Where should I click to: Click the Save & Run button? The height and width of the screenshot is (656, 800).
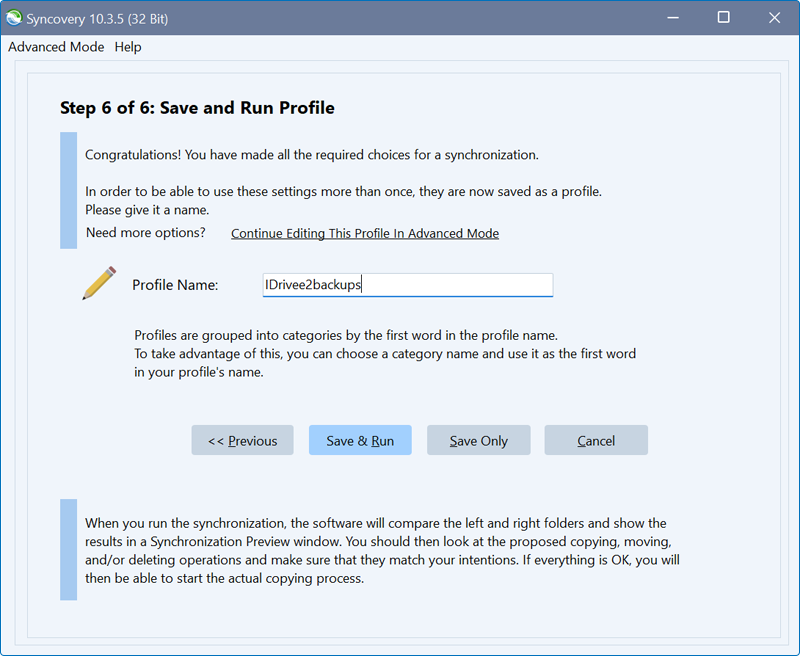coord(360,440)
